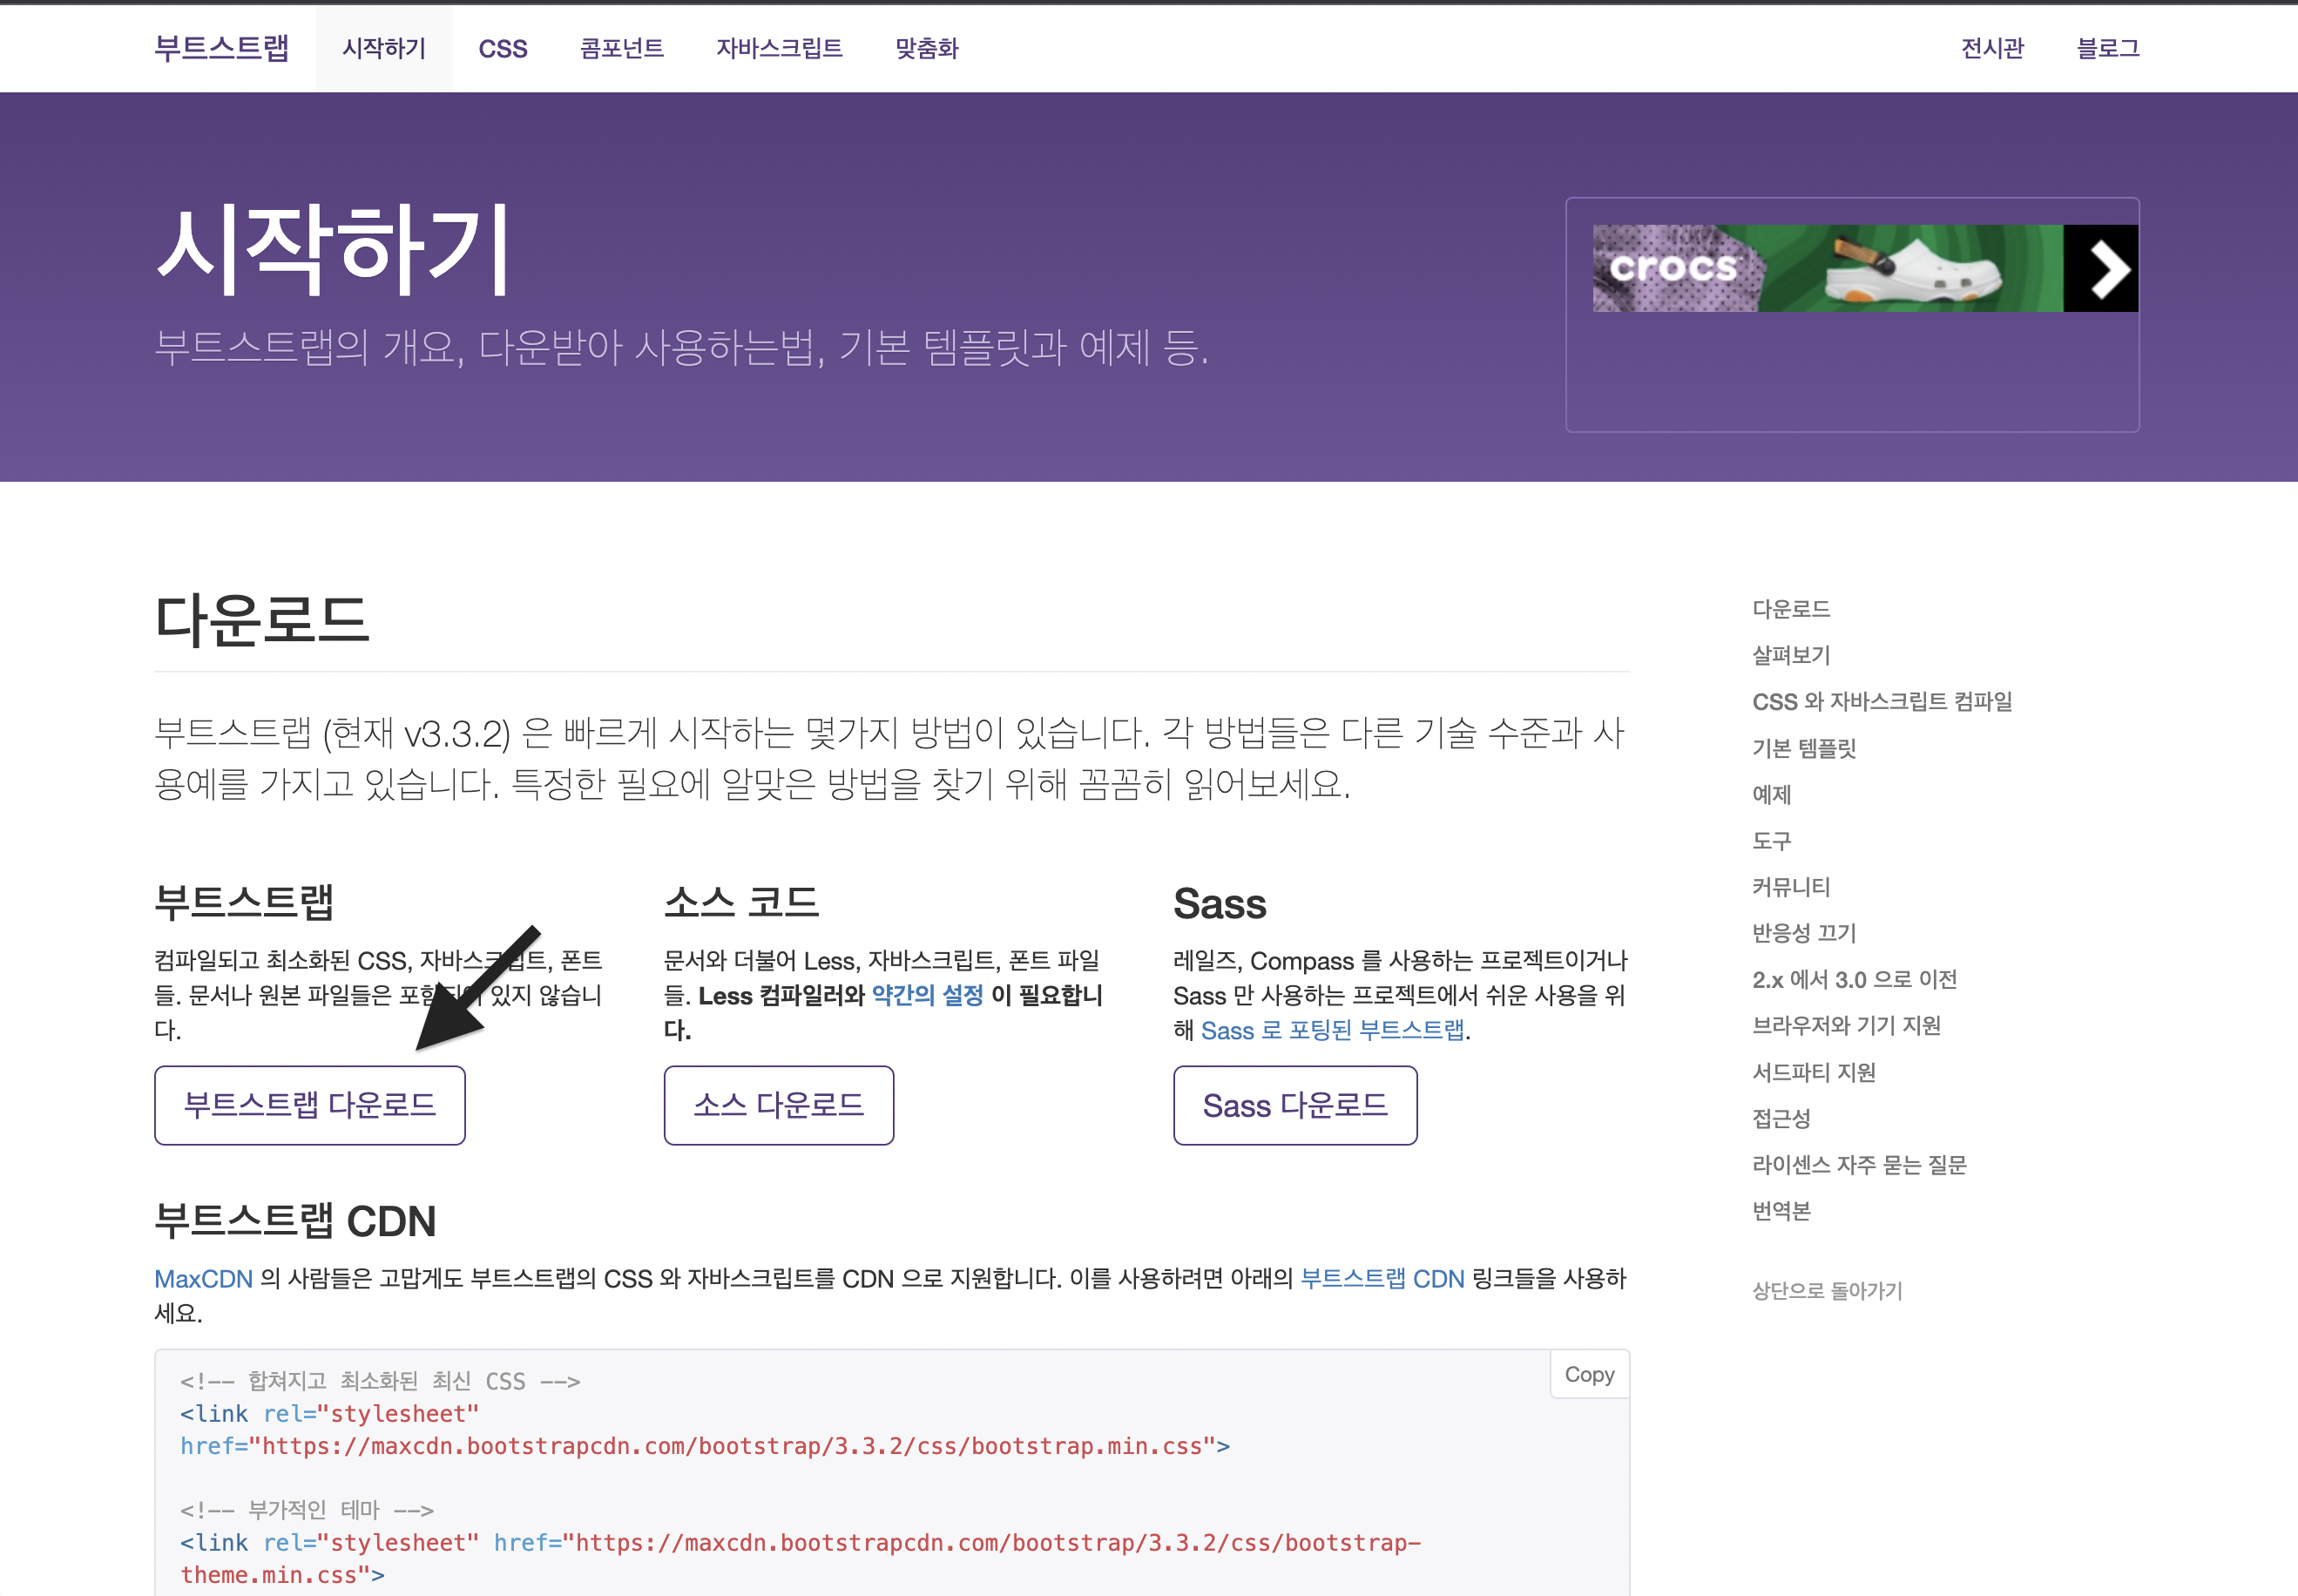The height and width of the screenshot is (1596, 2298).
Task: Jump to 도구 in sidebar
Action: coord(1771,841)
